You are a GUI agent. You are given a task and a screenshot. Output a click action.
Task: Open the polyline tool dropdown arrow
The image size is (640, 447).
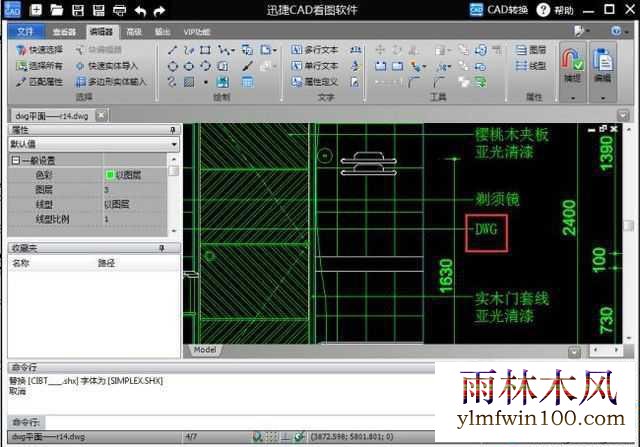tap(233, 50)
